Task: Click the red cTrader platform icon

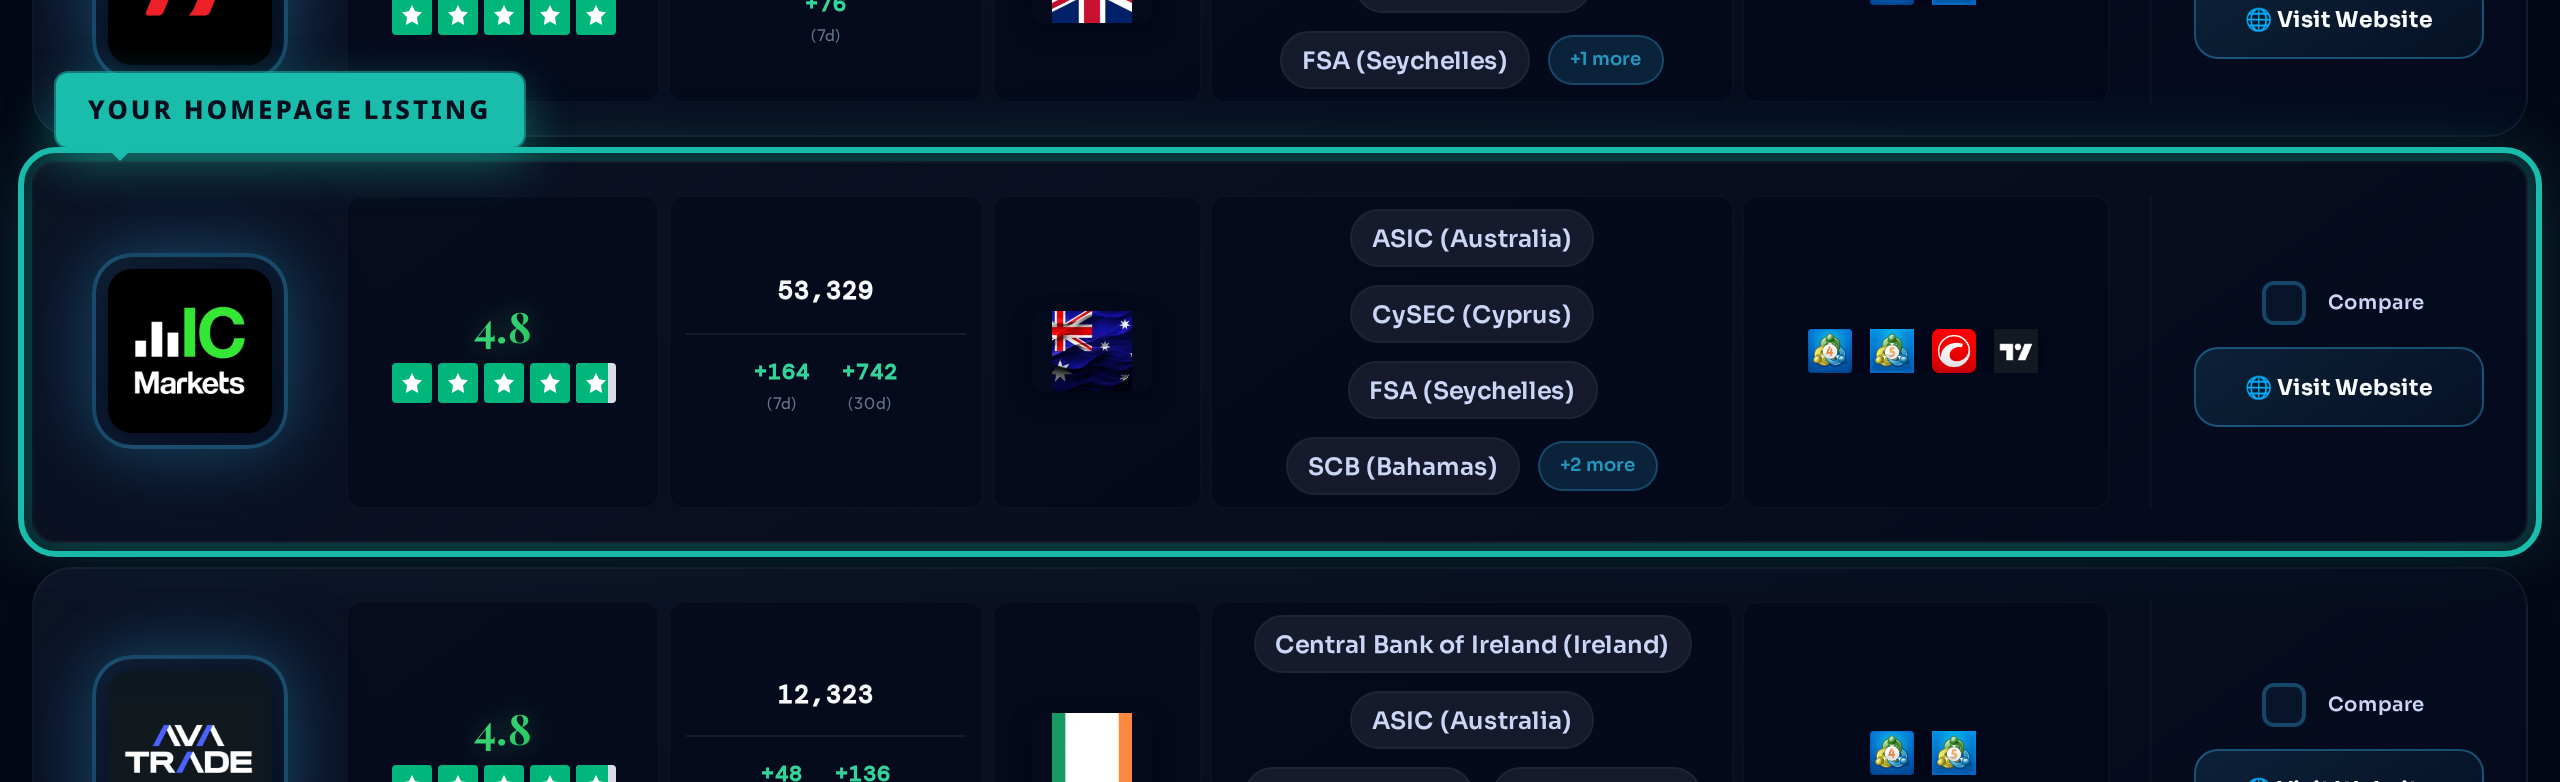Action: coord(1953,351)
